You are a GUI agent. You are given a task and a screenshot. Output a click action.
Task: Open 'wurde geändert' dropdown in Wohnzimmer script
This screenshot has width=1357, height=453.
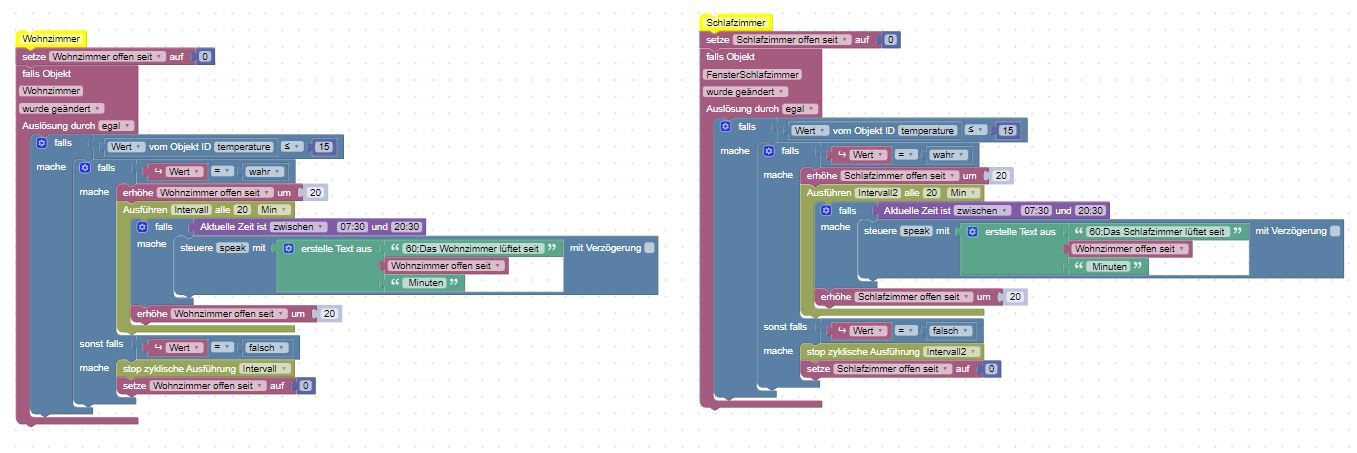(62, 109)
